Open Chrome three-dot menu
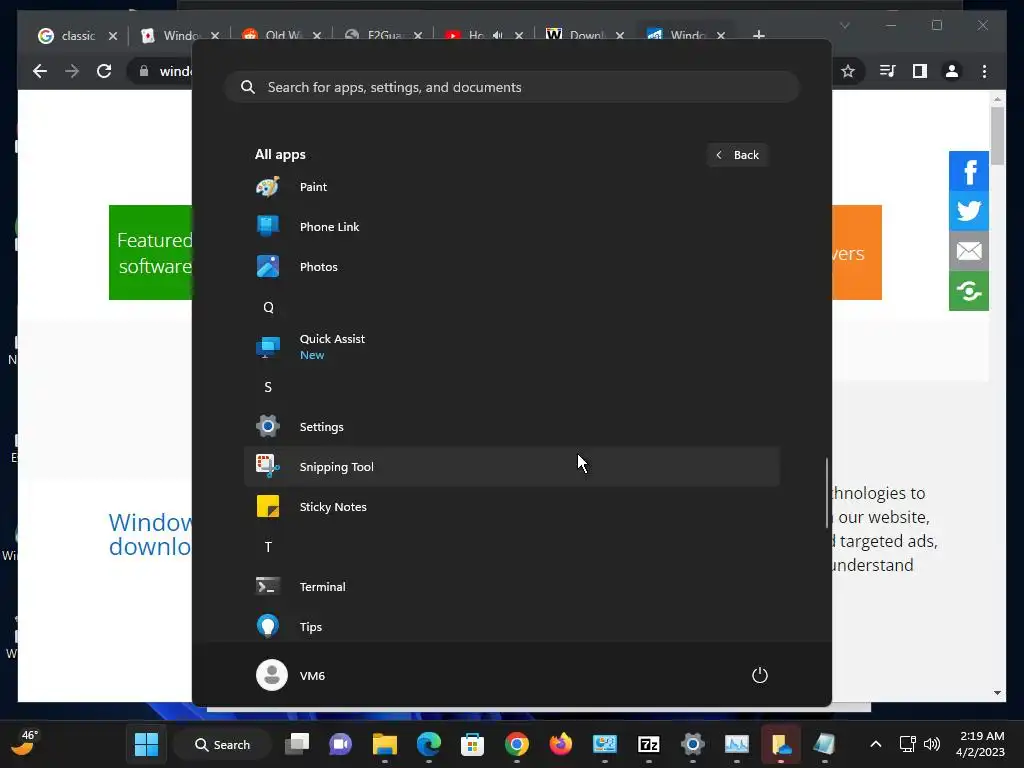1024x768 pixels. click(x=984, y=71)
